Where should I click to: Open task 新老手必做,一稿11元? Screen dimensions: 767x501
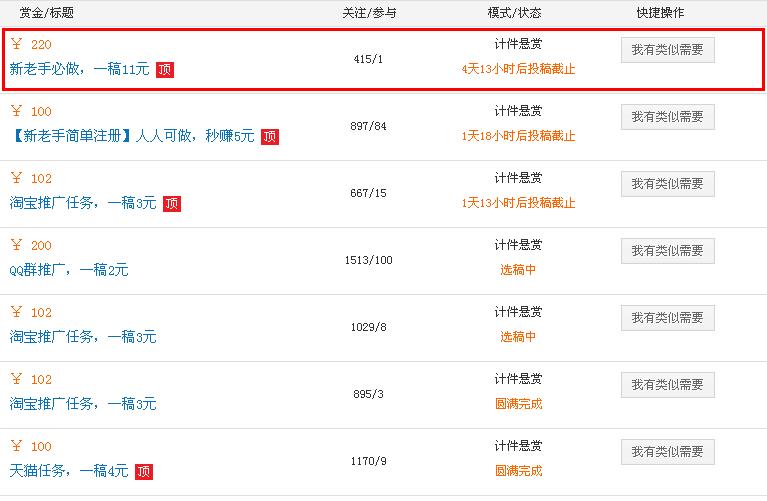pyautogui.click(x=79, y=69)
